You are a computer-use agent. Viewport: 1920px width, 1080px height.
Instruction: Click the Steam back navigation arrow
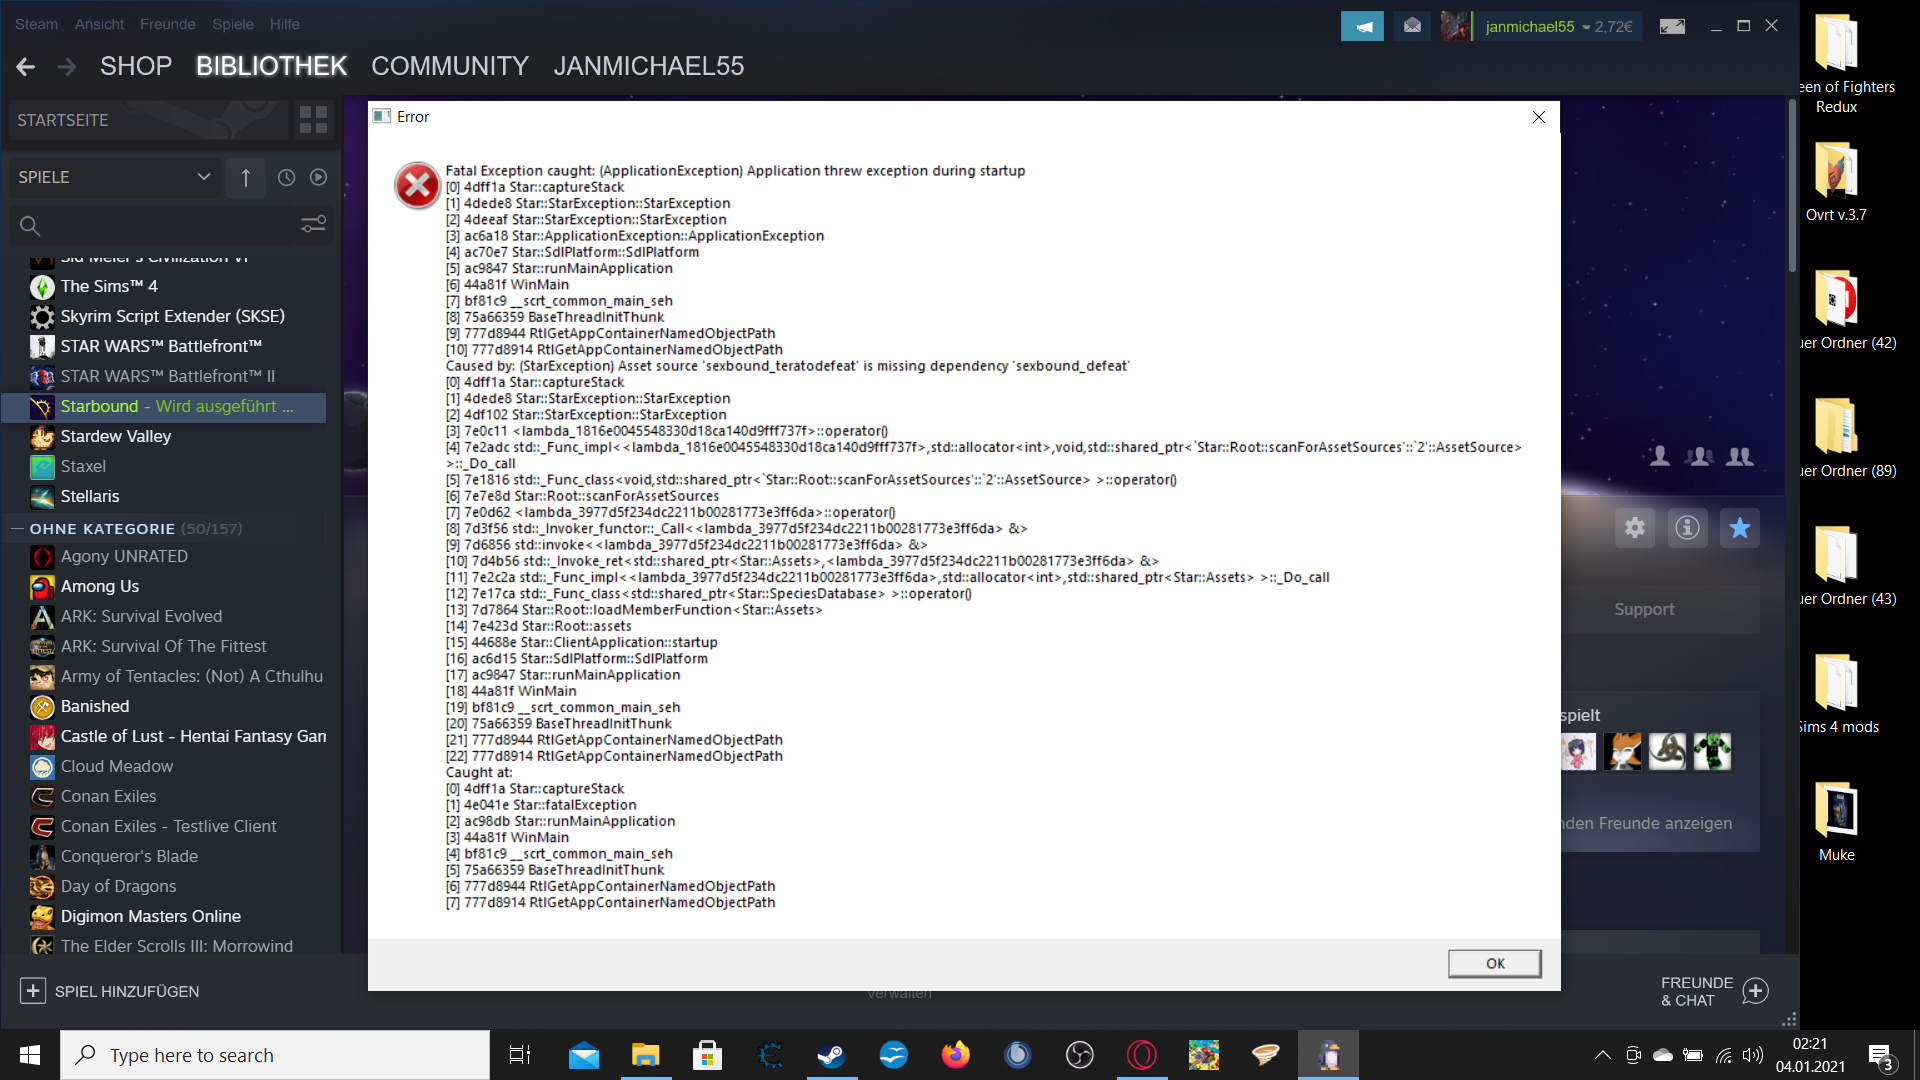pyautogui.click(x=26, y=67)
